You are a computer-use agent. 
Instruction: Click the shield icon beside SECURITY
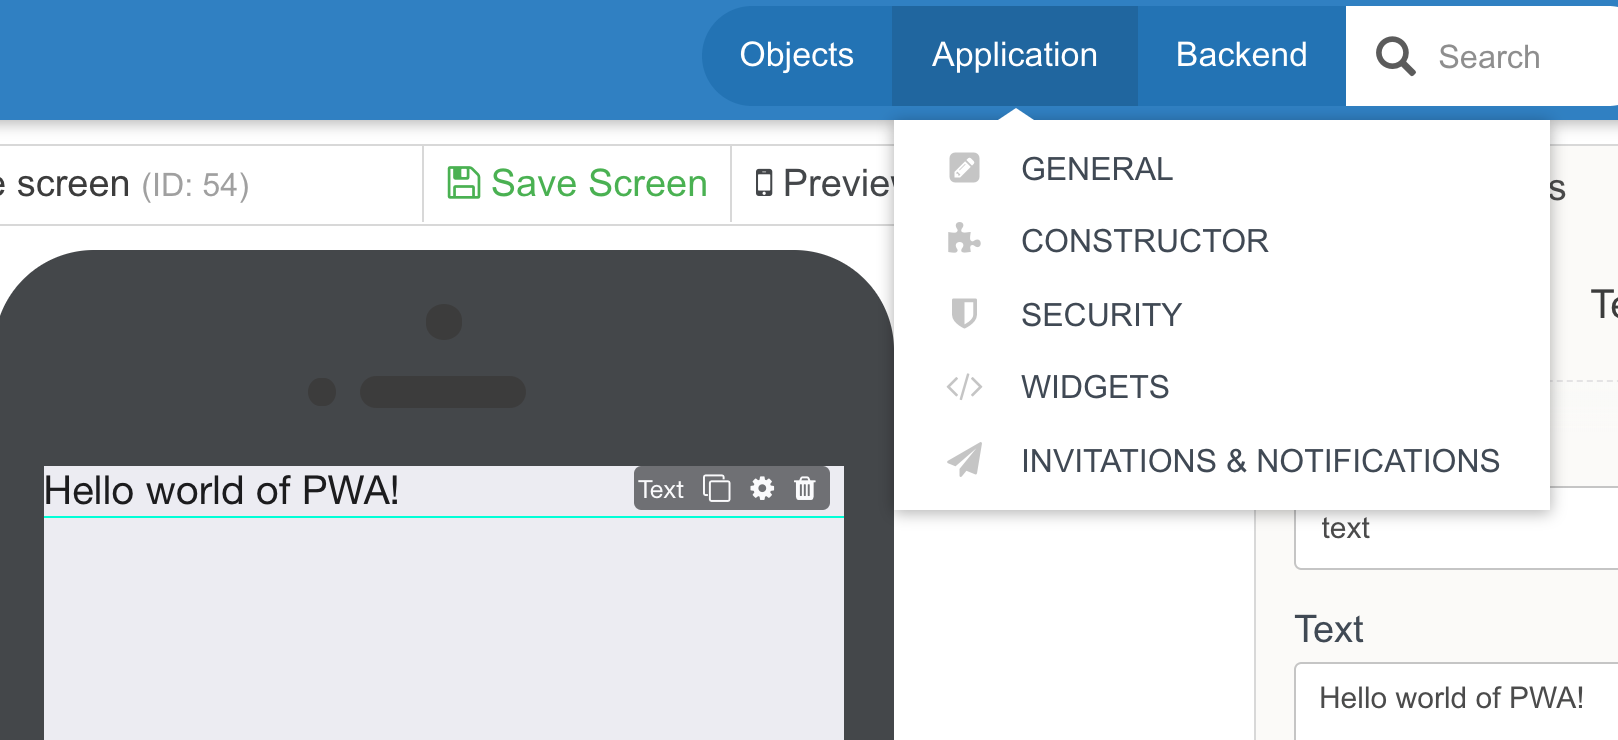(x=964, y=314)
